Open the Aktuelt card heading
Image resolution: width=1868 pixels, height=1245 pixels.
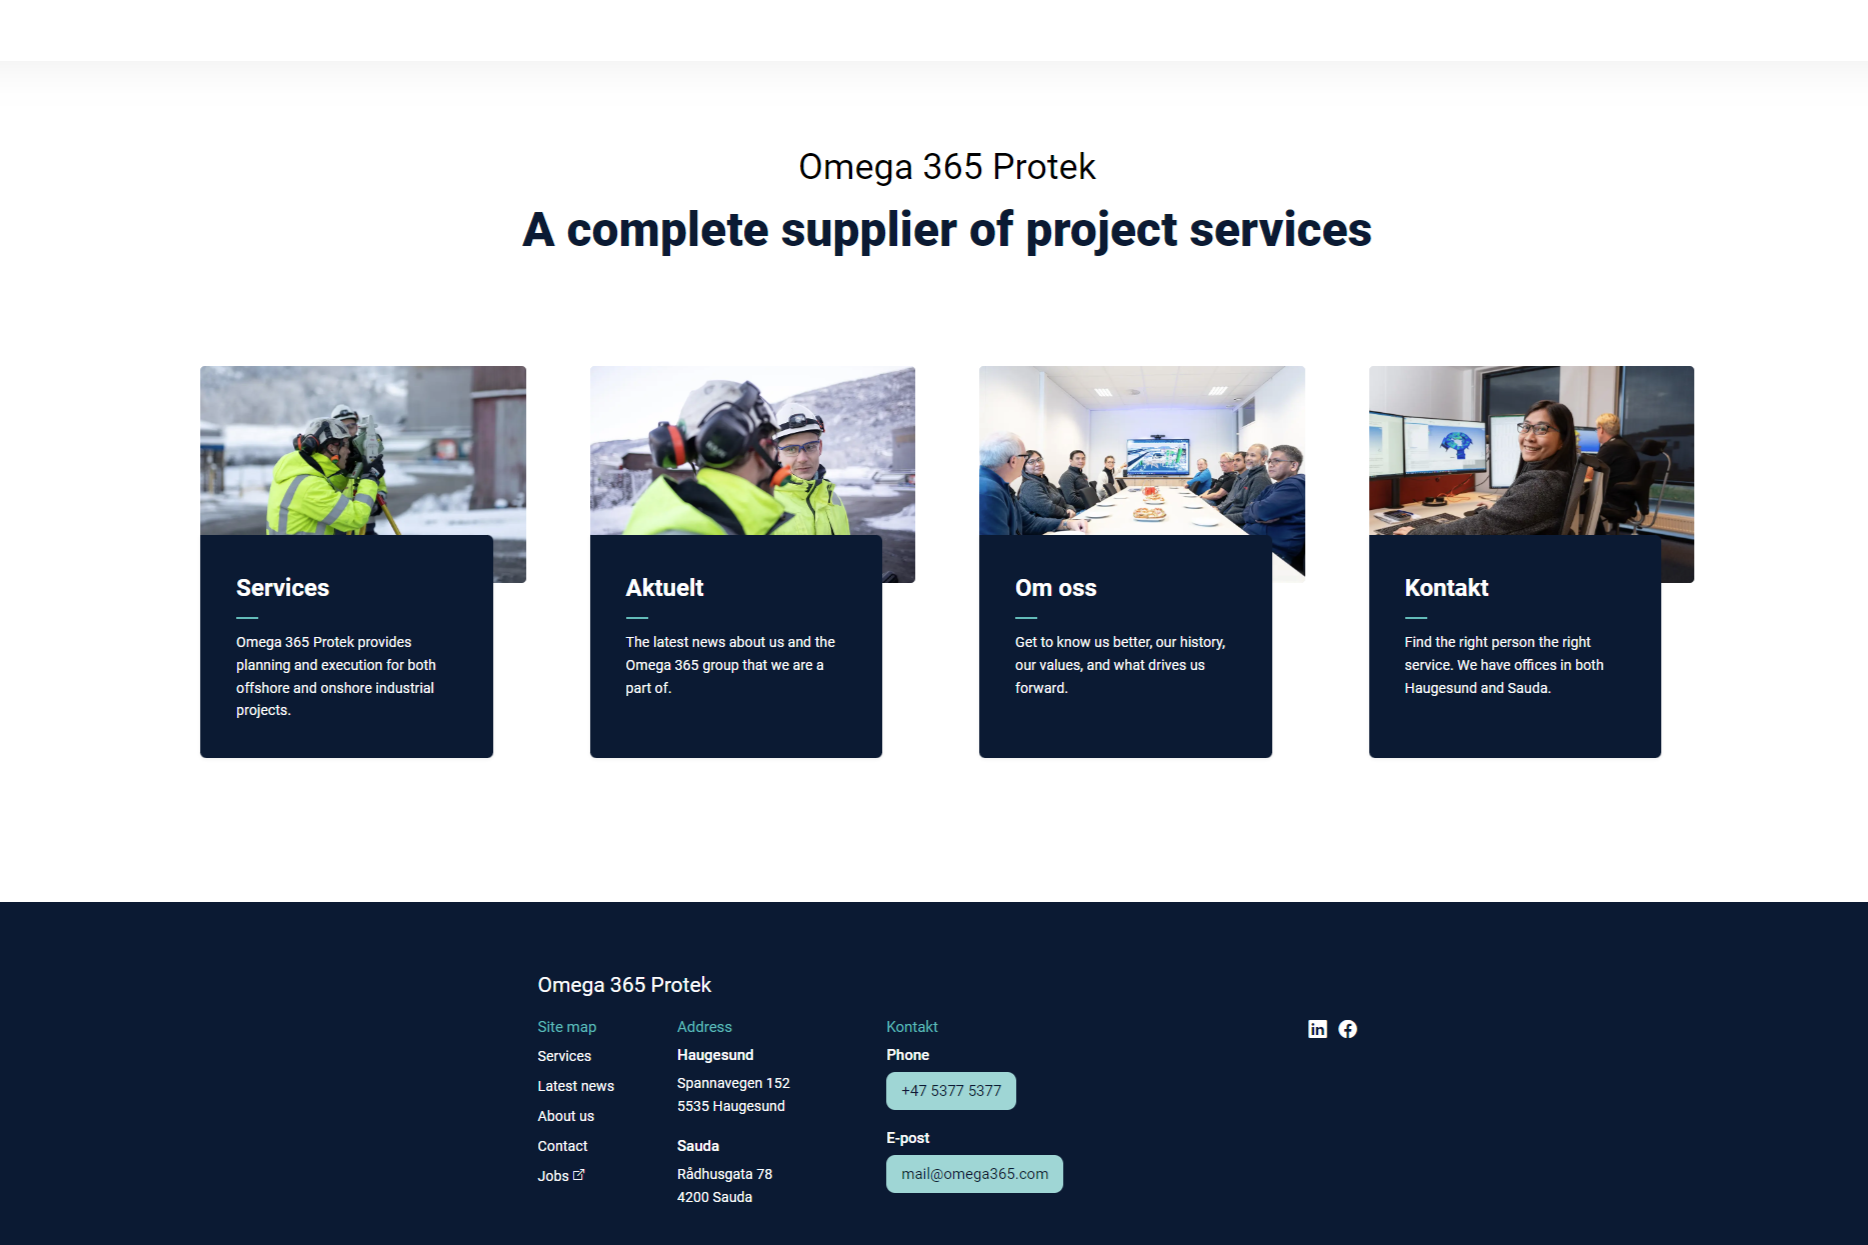pos(664,588)
